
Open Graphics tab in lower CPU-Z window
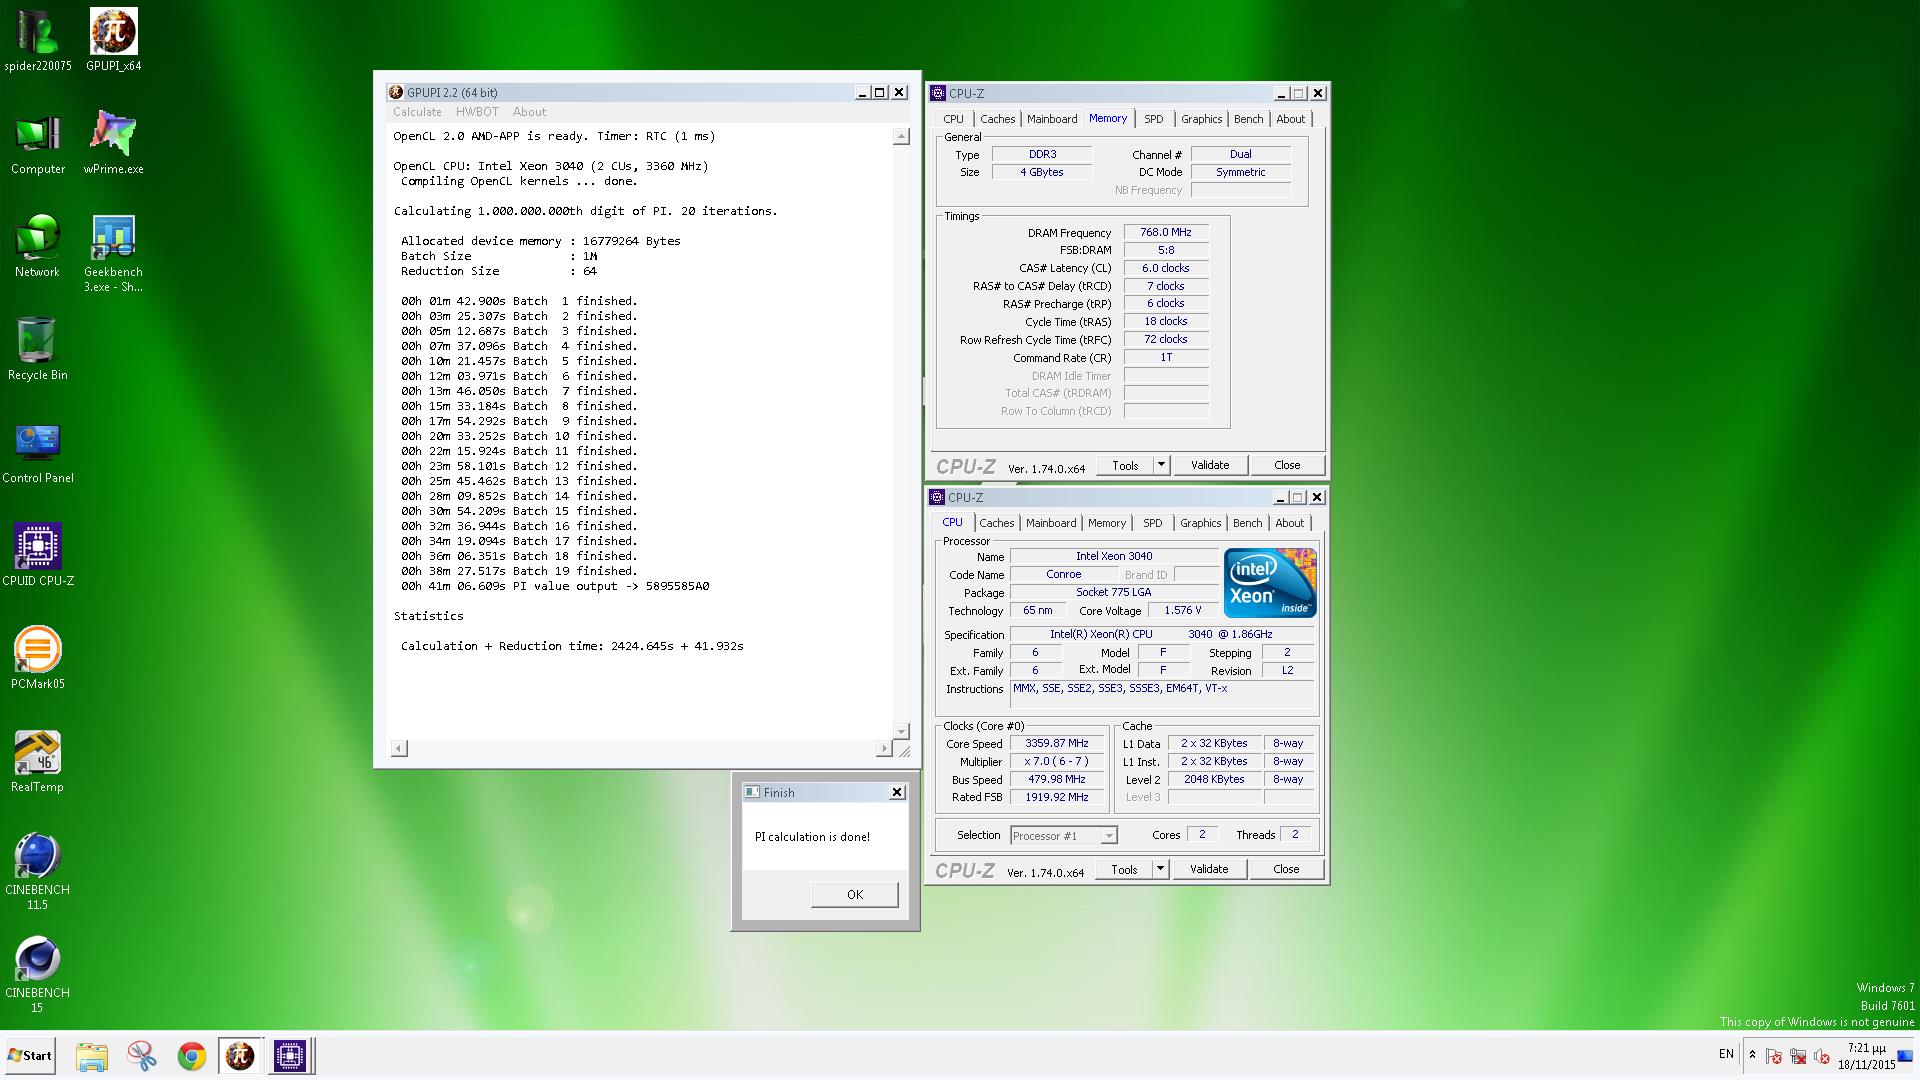click(1200, 523)
